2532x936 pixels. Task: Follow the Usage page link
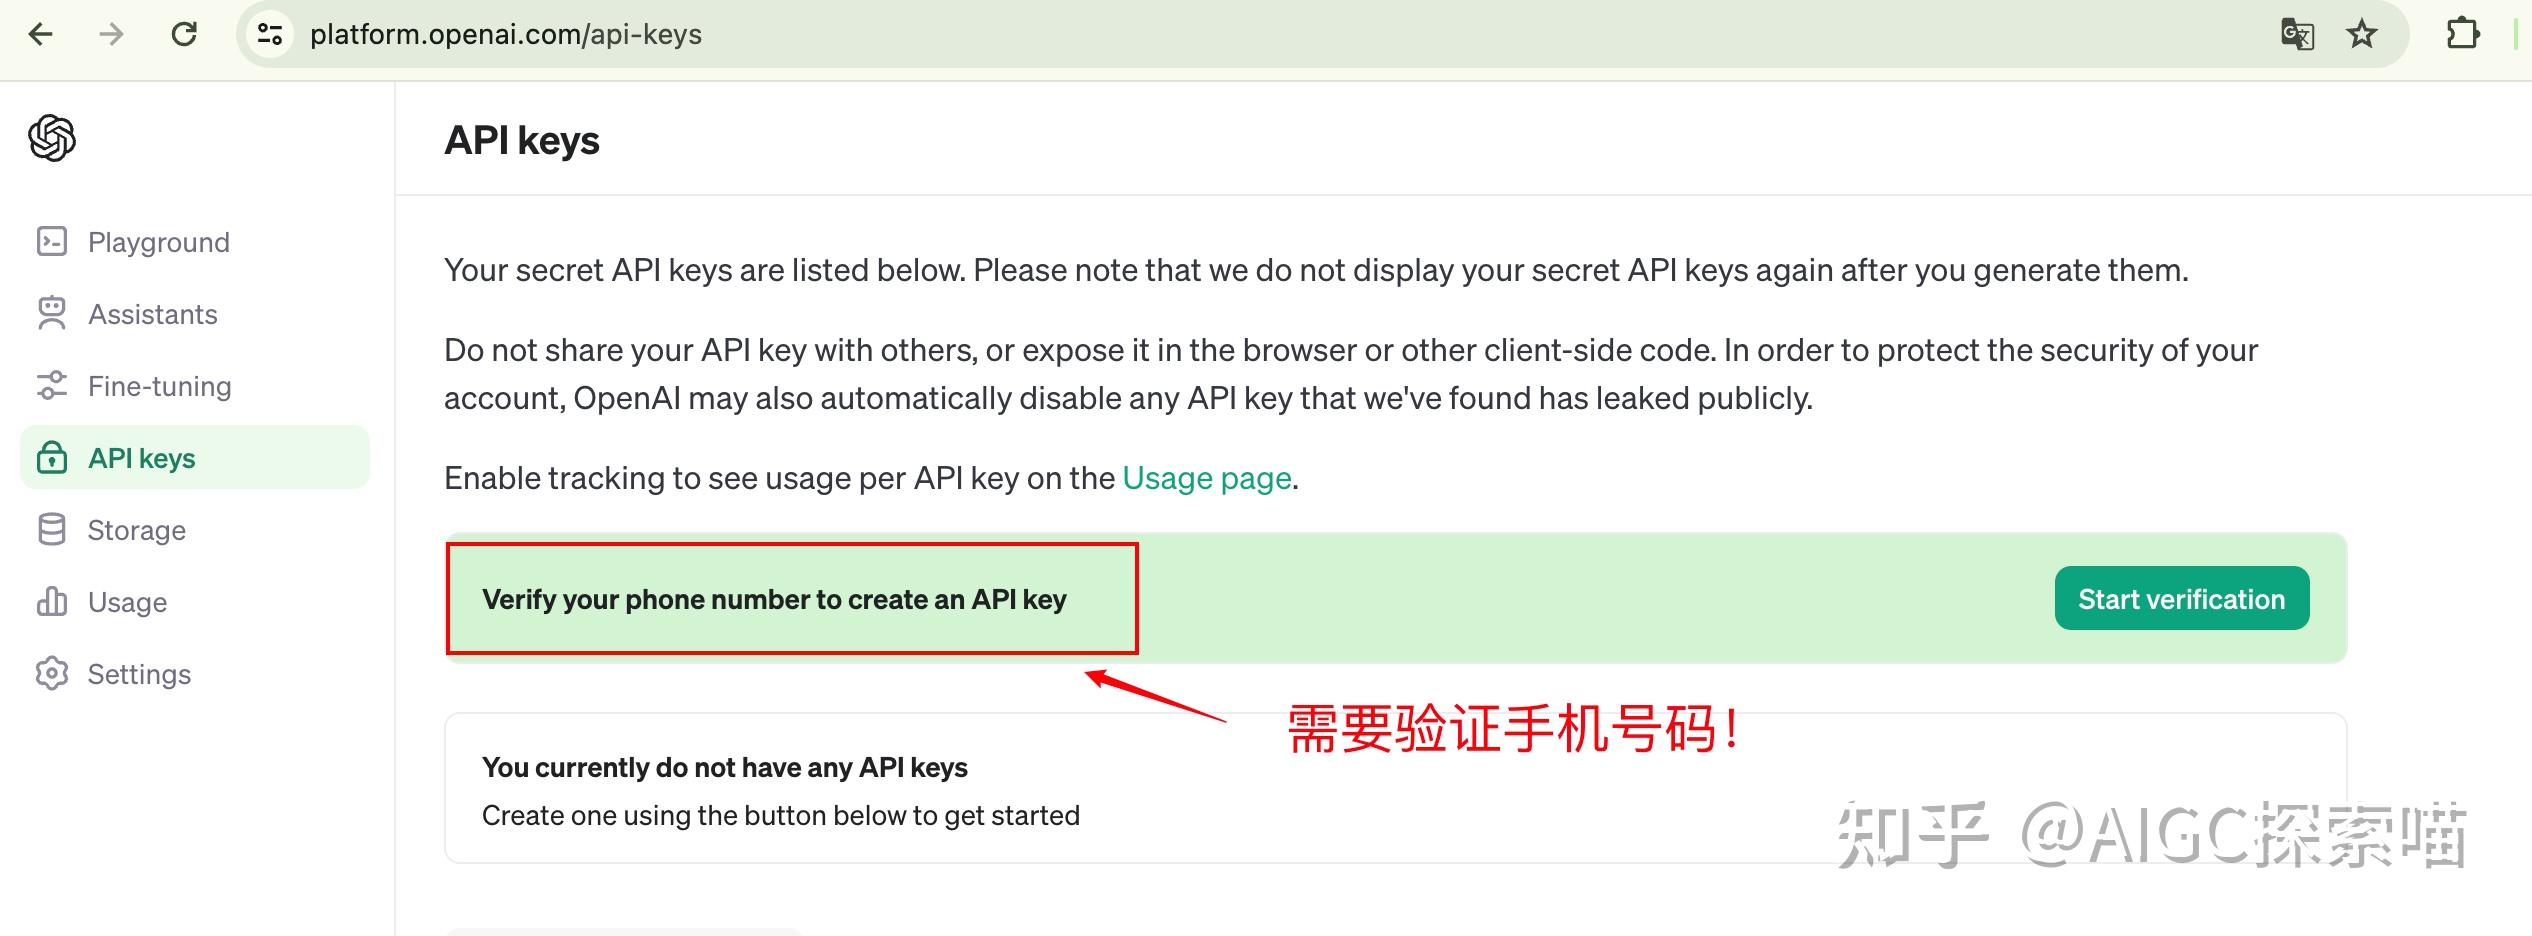pos(1207,478)
